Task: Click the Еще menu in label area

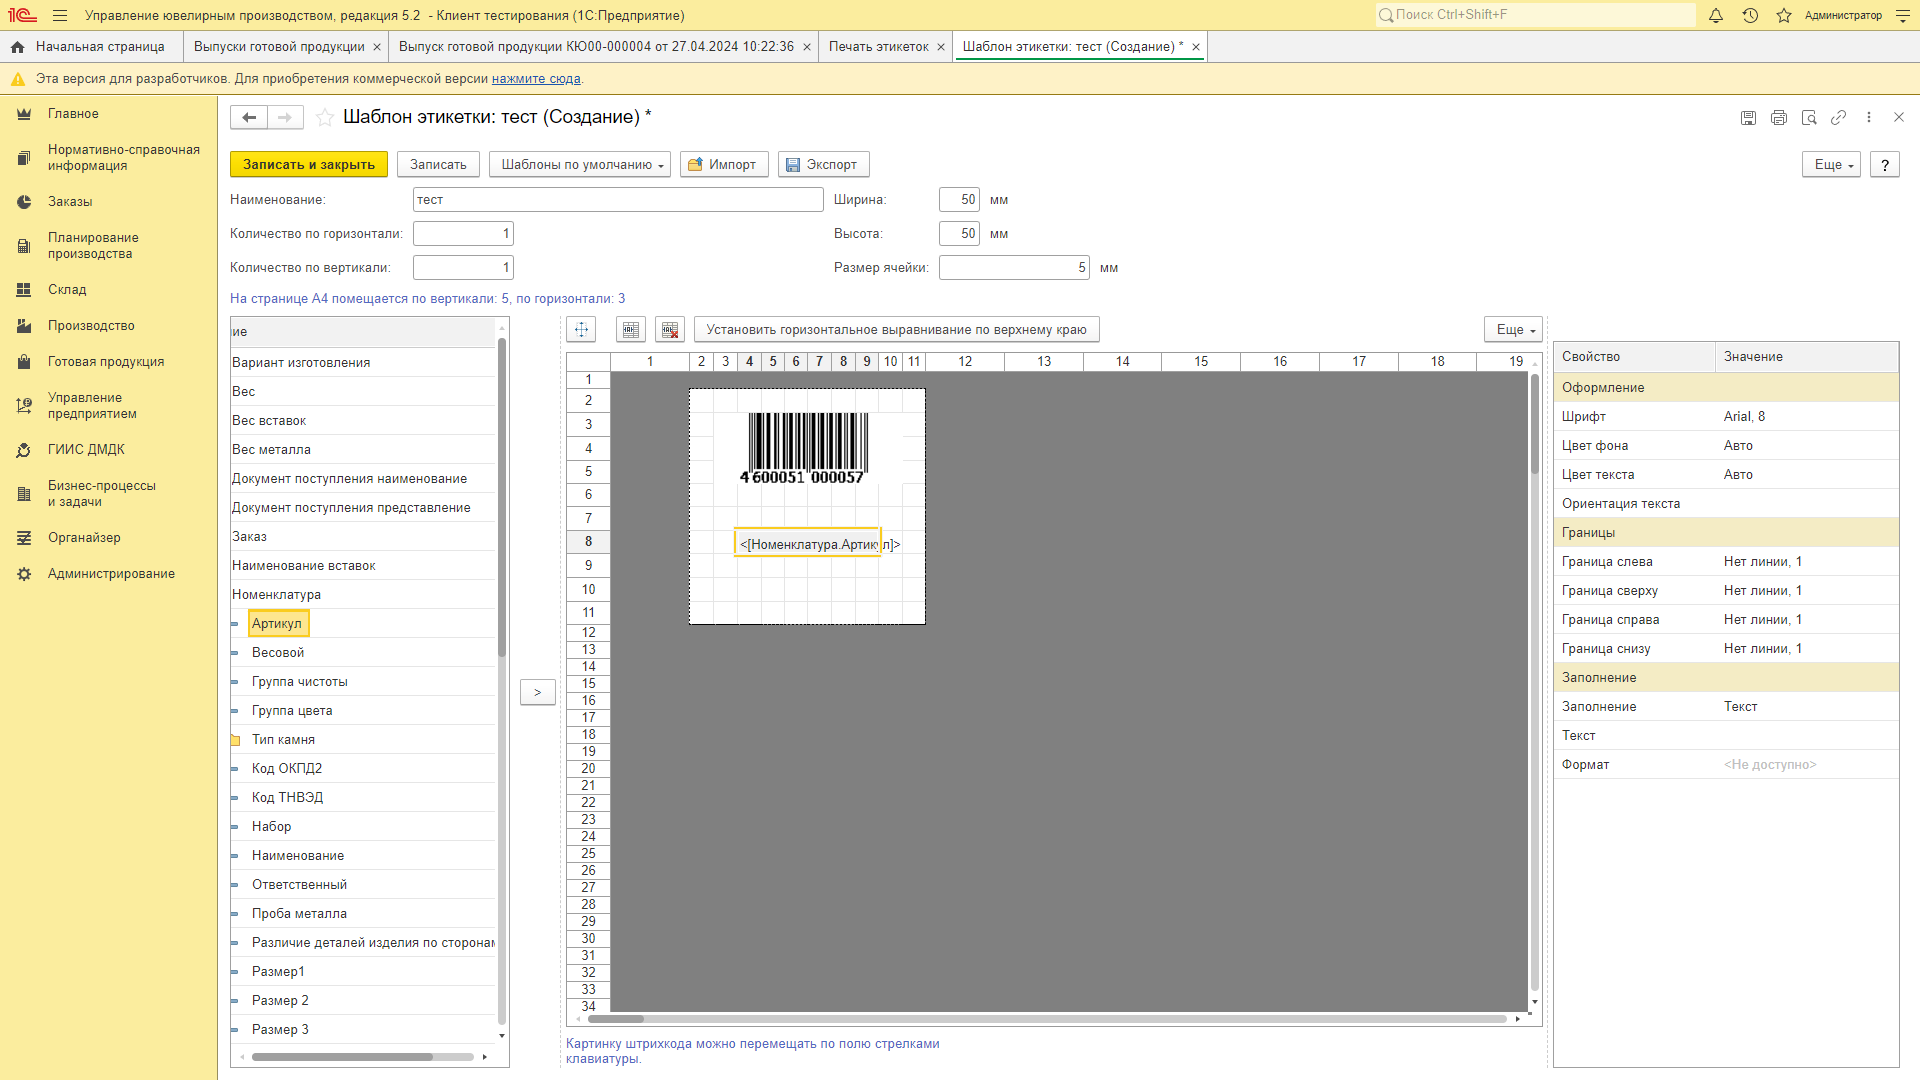Action: point(1516,328)
